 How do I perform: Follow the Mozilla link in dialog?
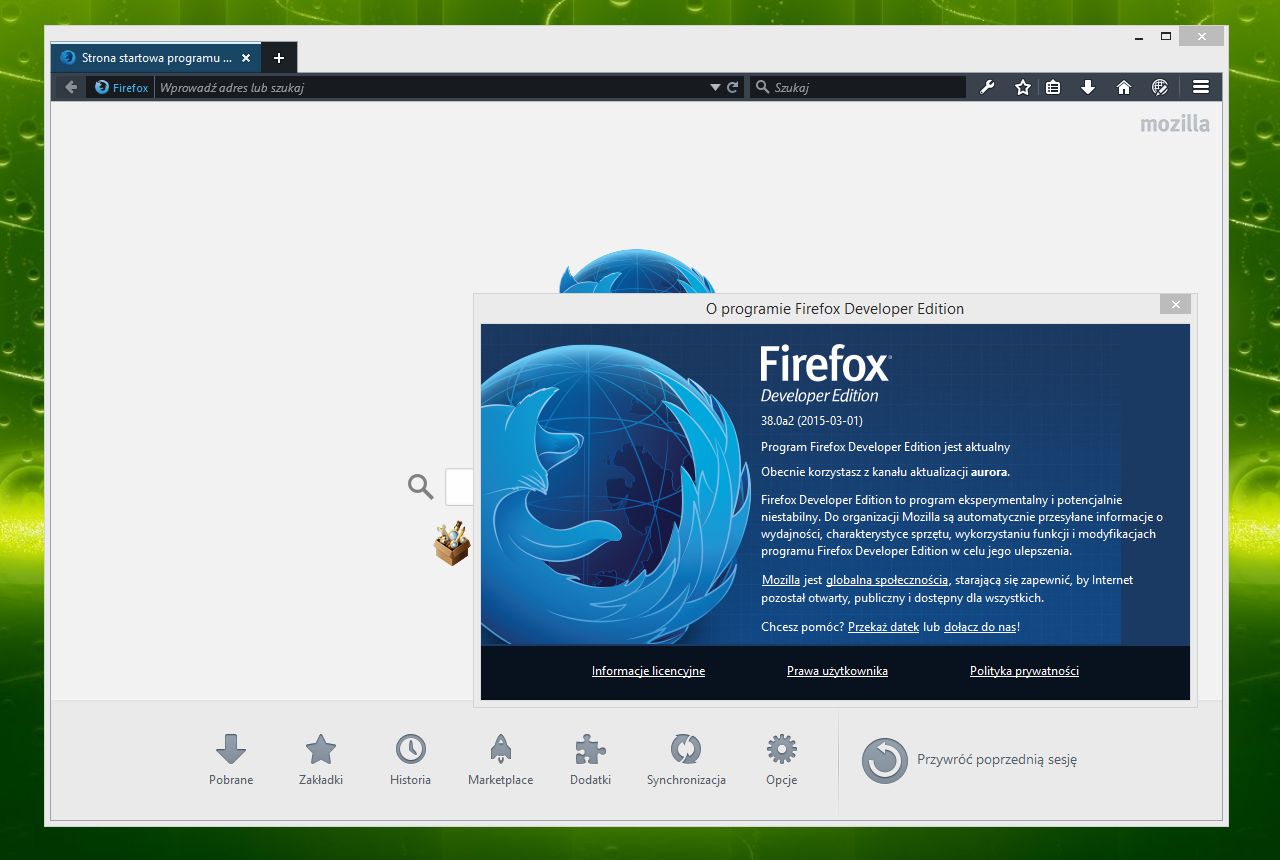781,580
